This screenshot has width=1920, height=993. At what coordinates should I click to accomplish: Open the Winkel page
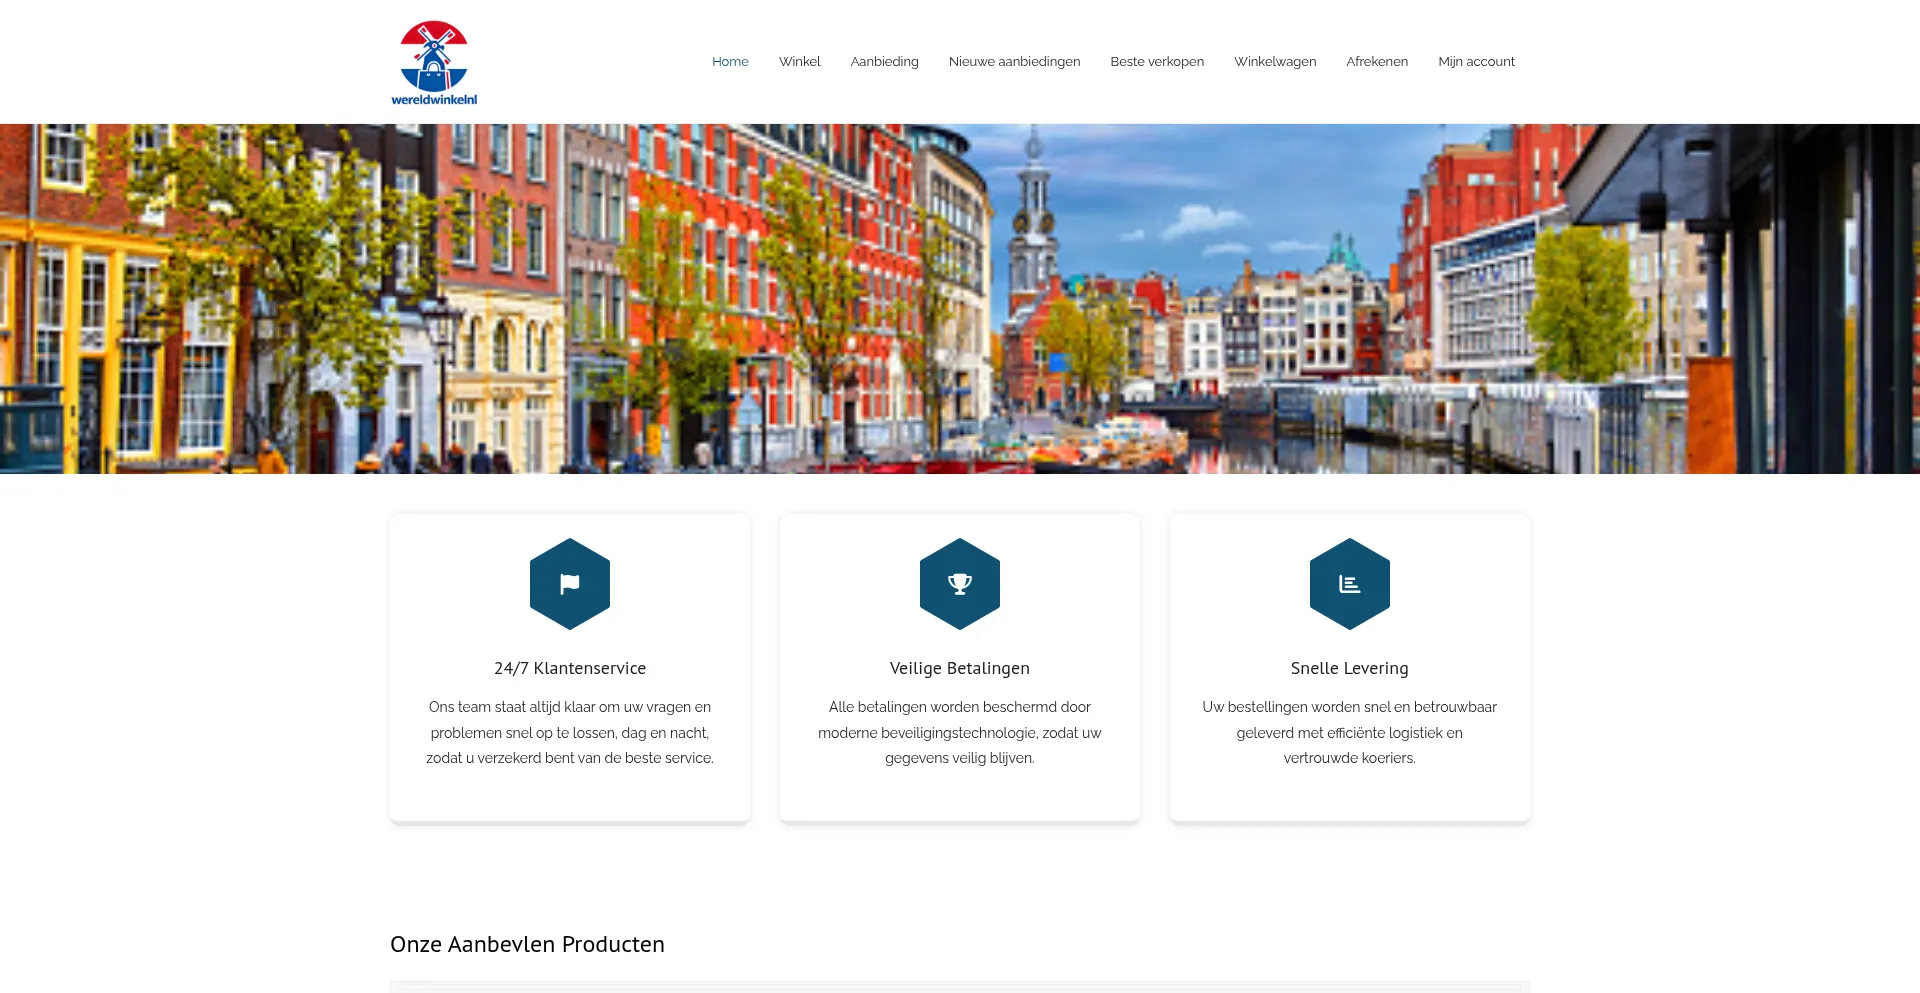coord(799,62)
